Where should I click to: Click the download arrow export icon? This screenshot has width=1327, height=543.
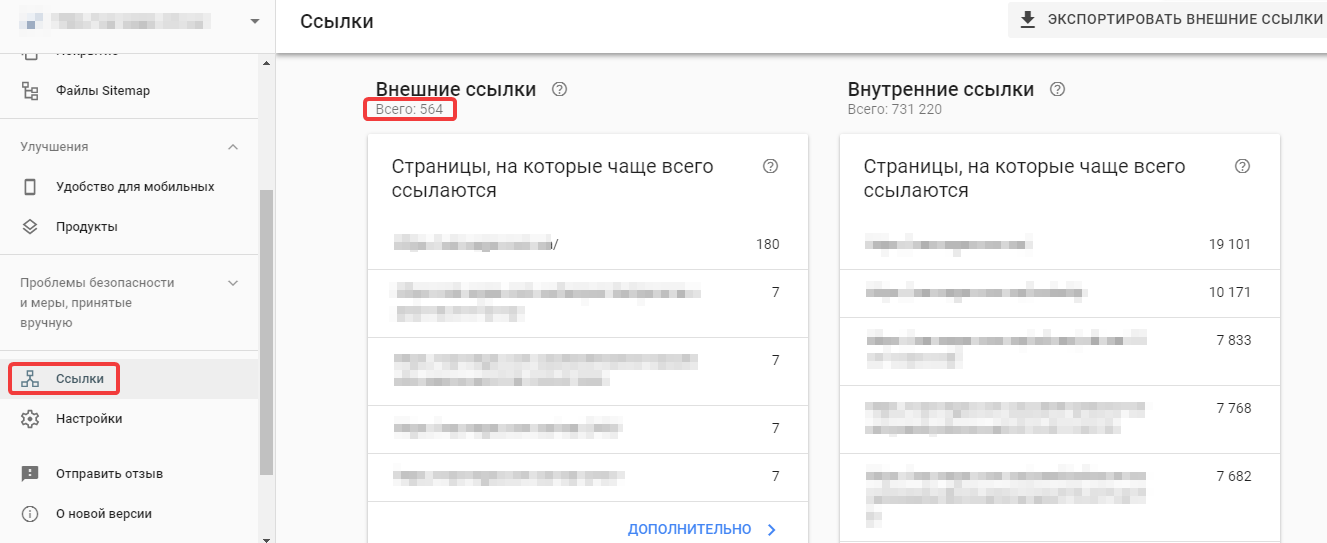click(x=1027, y=19)
